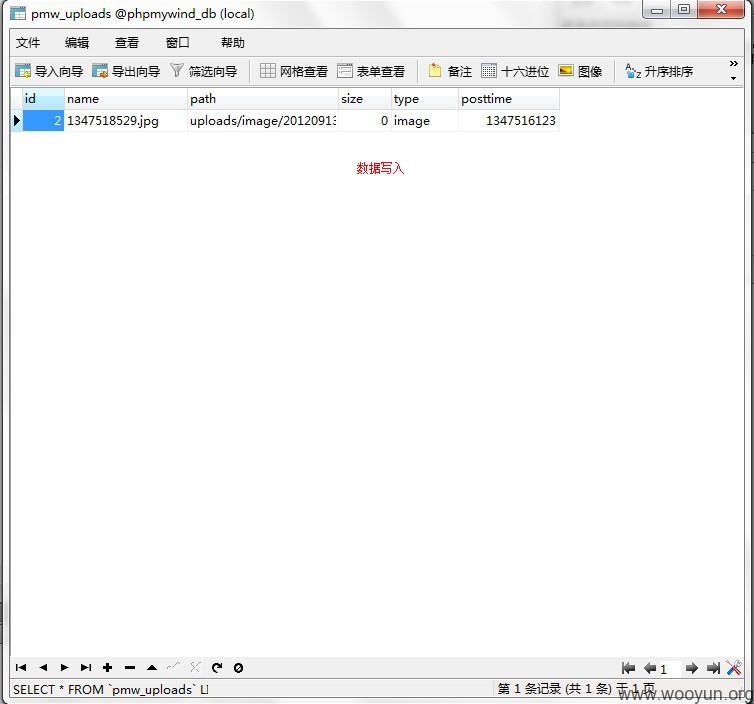The image size is (754, 704).
Task: Add a new record with plus
Action: [108, 667]
